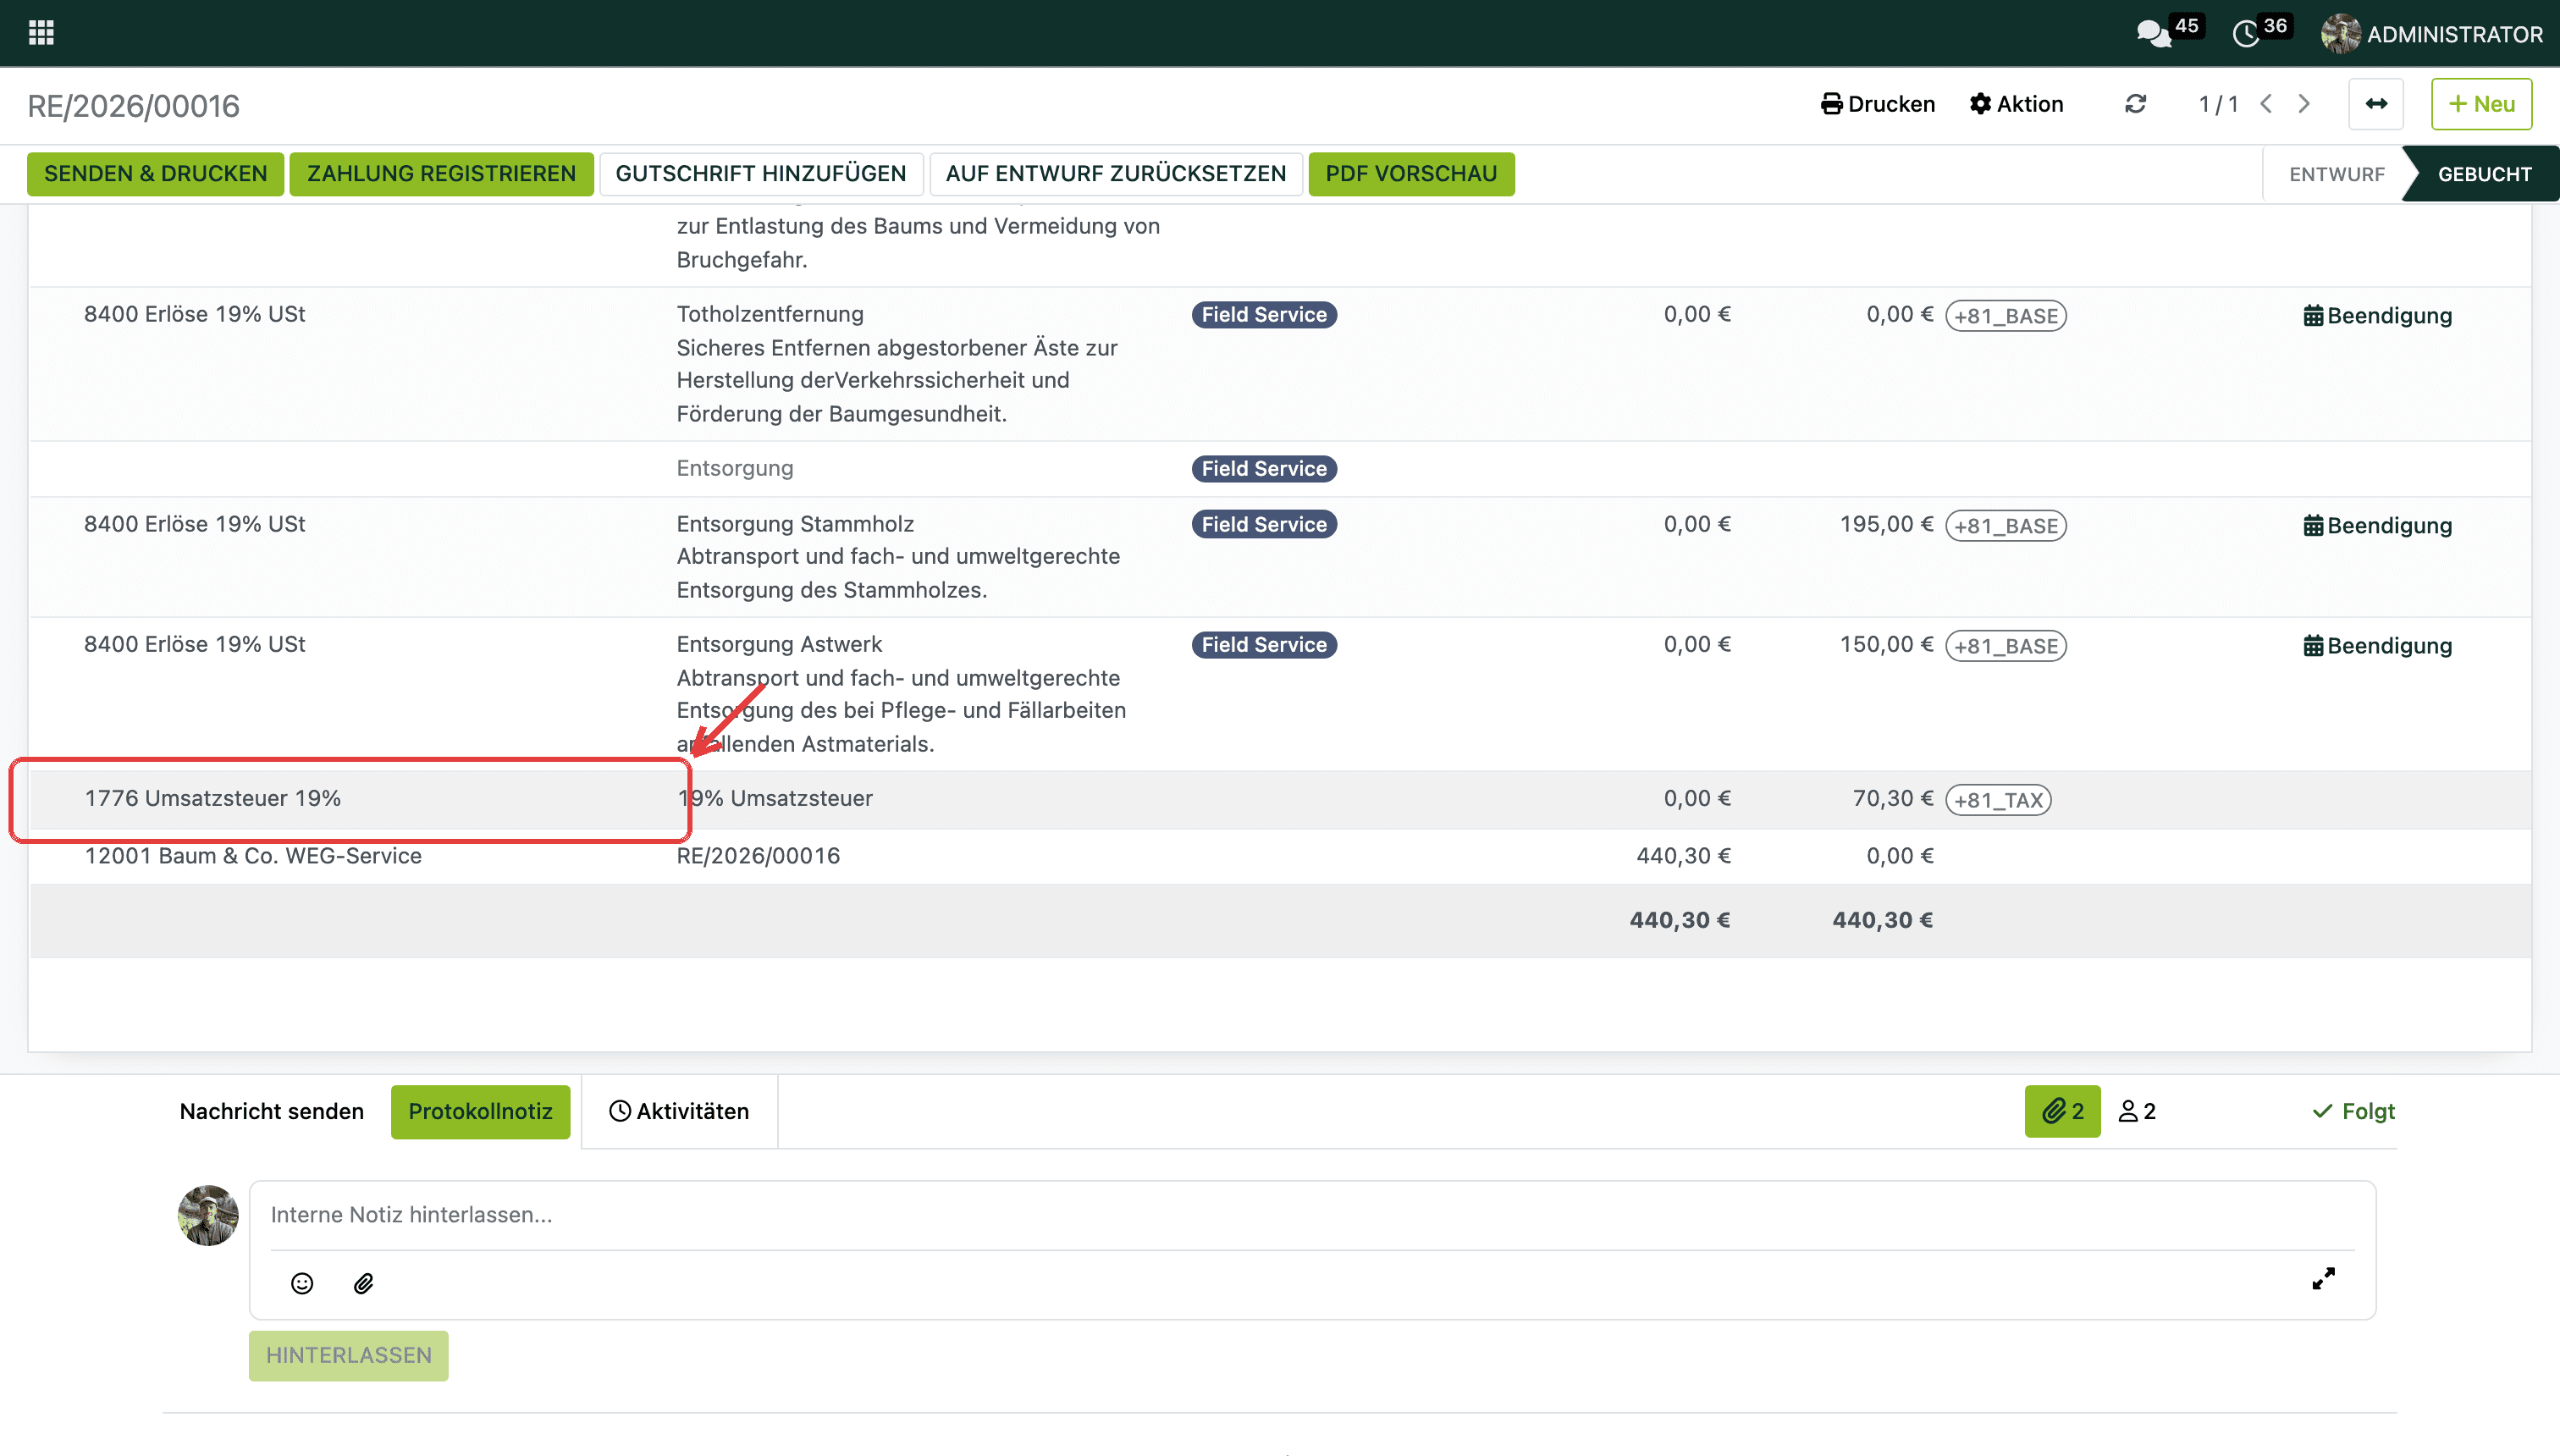Viewport: 2560px width, 1456px height.
Task: Click +81_BASE tag next to 150,00 €
Action: tap(2006, 646)
